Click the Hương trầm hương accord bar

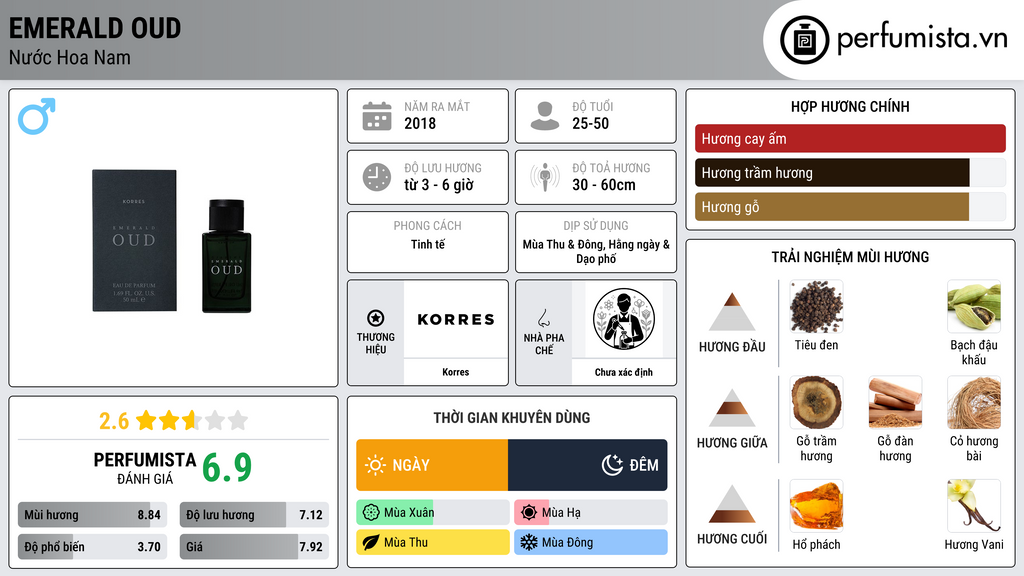pos(850,173)
